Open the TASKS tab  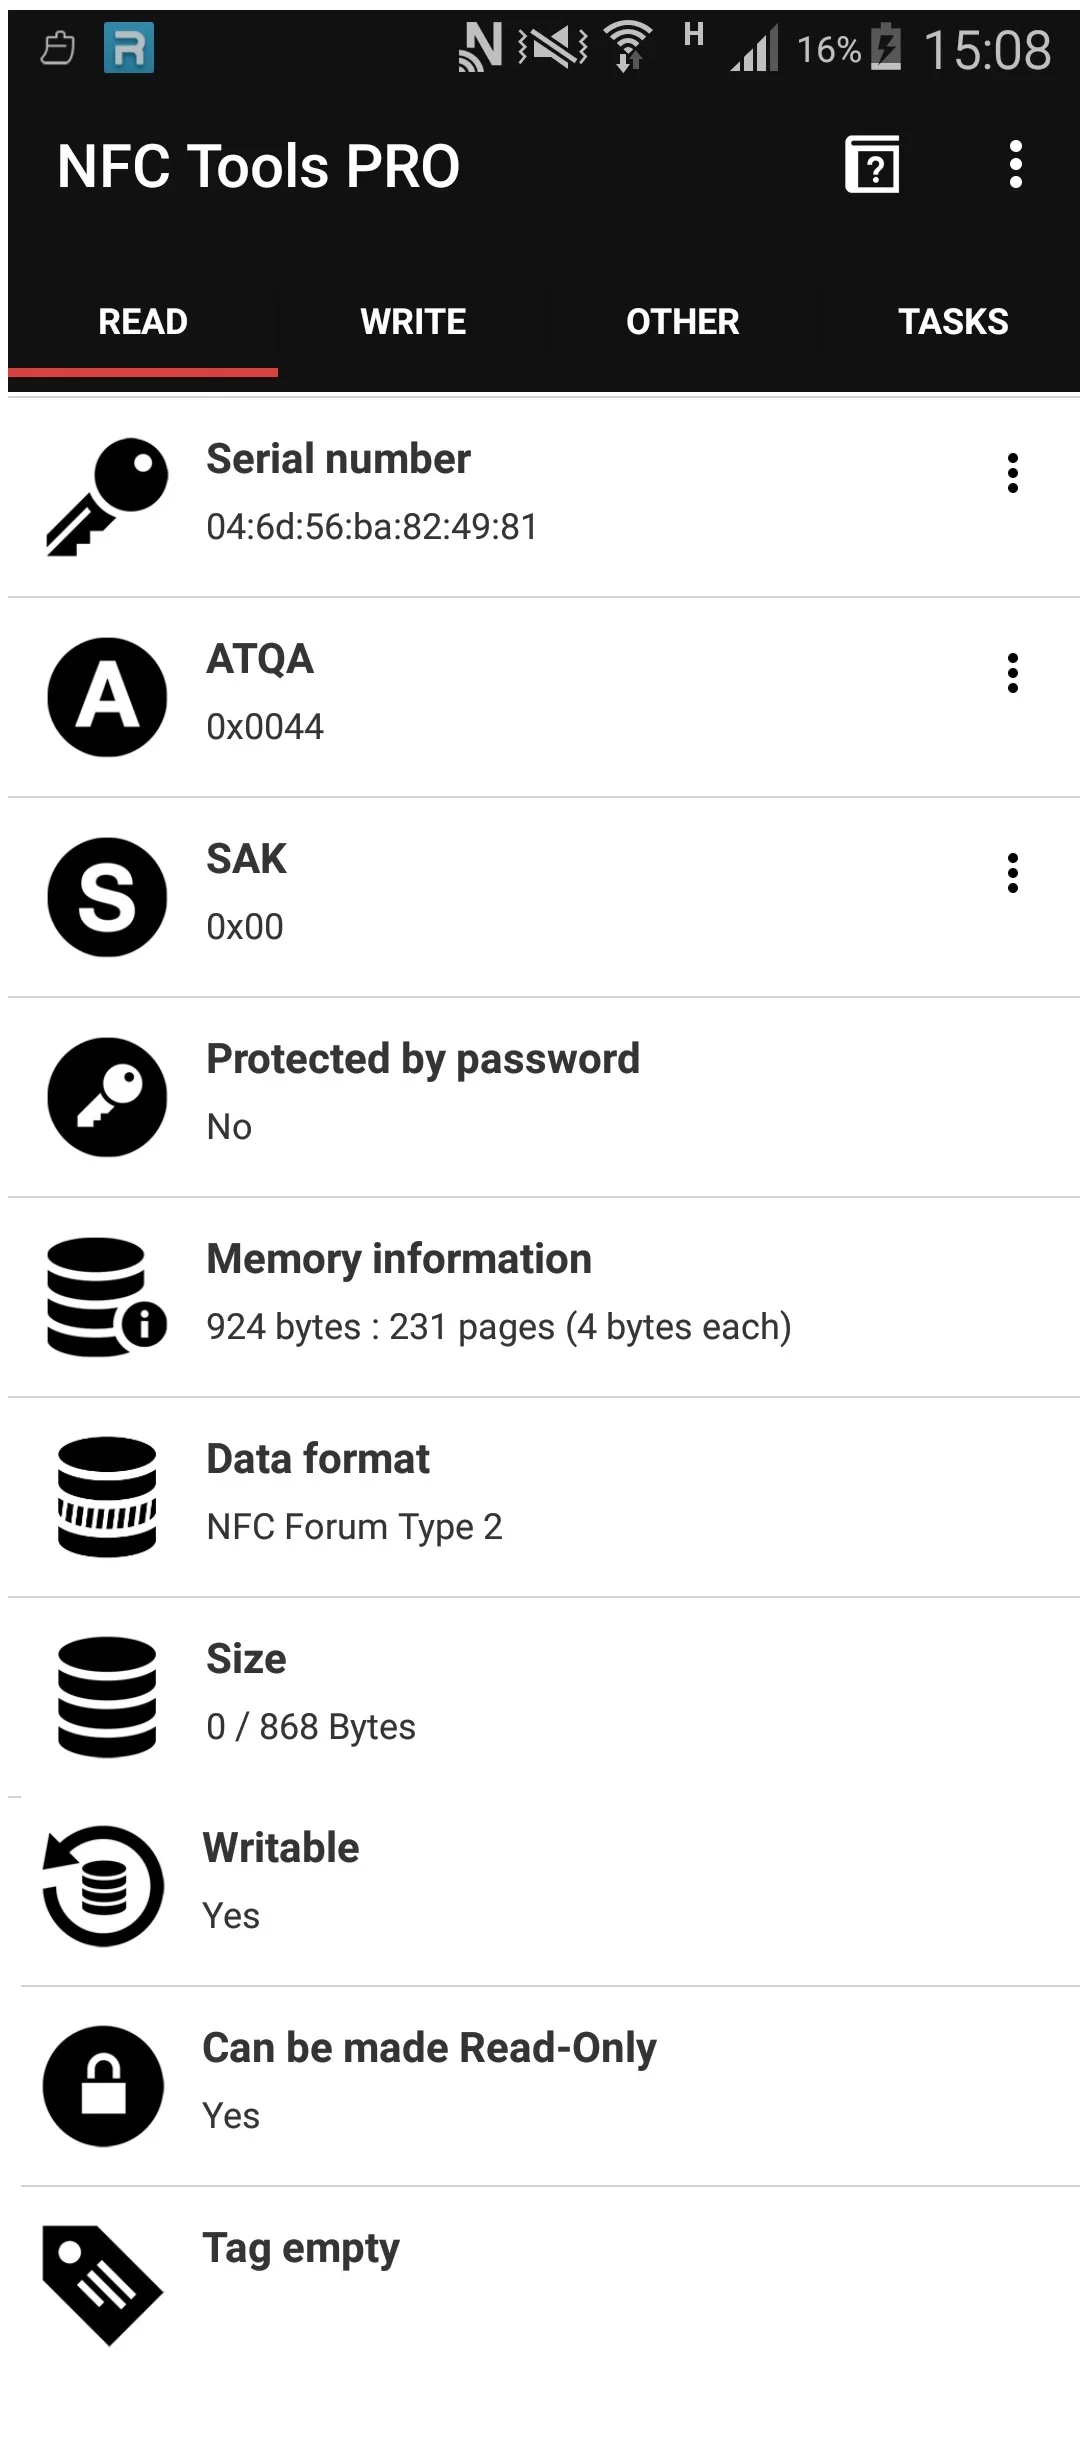953,322
